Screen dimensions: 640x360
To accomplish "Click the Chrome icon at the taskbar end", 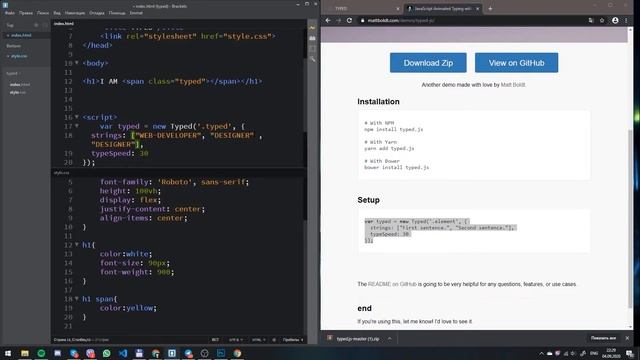I will tap(237, 353).
